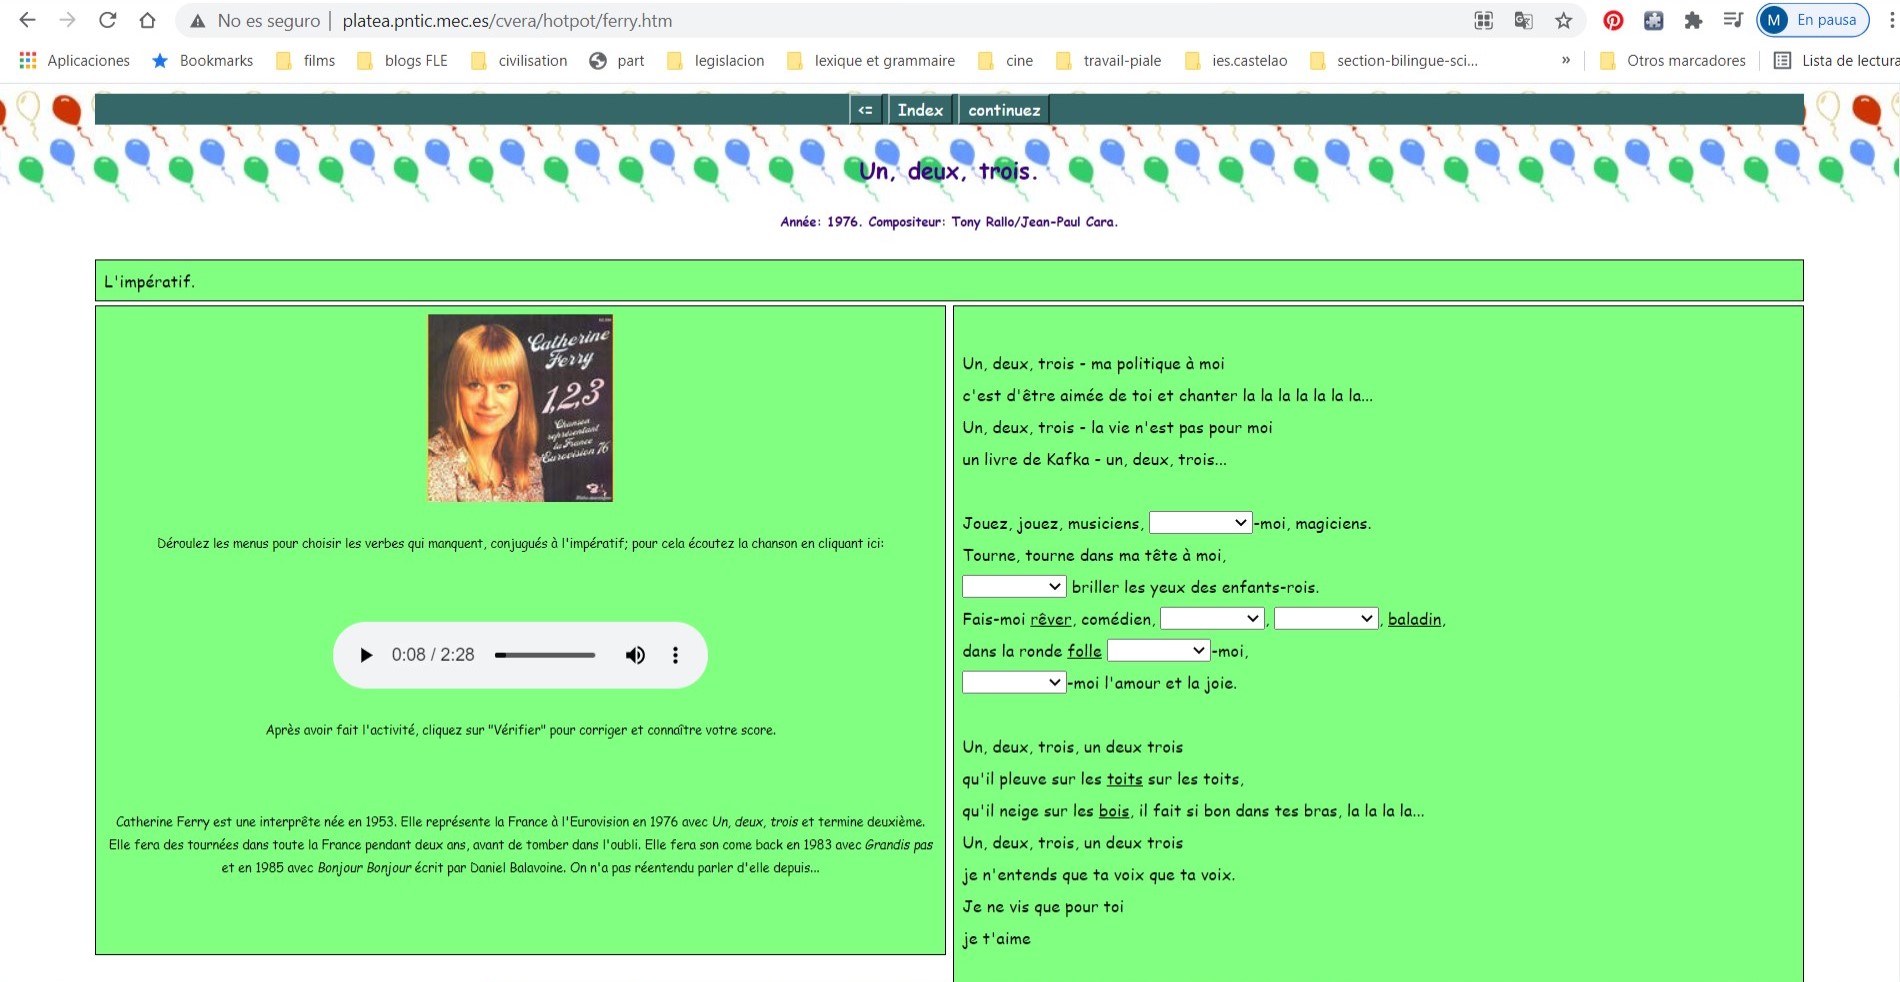Go to the browser home page icon
The height and width of the screenshot is (982, 1900).
click(x=147, y=20)
